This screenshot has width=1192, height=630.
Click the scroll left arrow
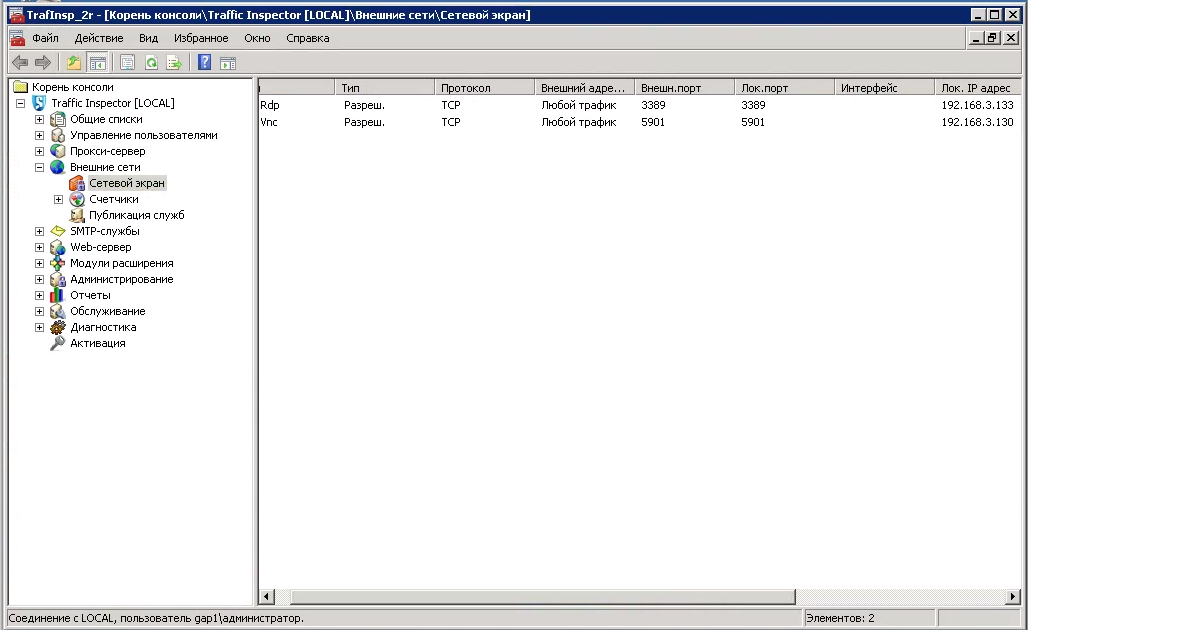pyautogui.click(x=267, y=597)
